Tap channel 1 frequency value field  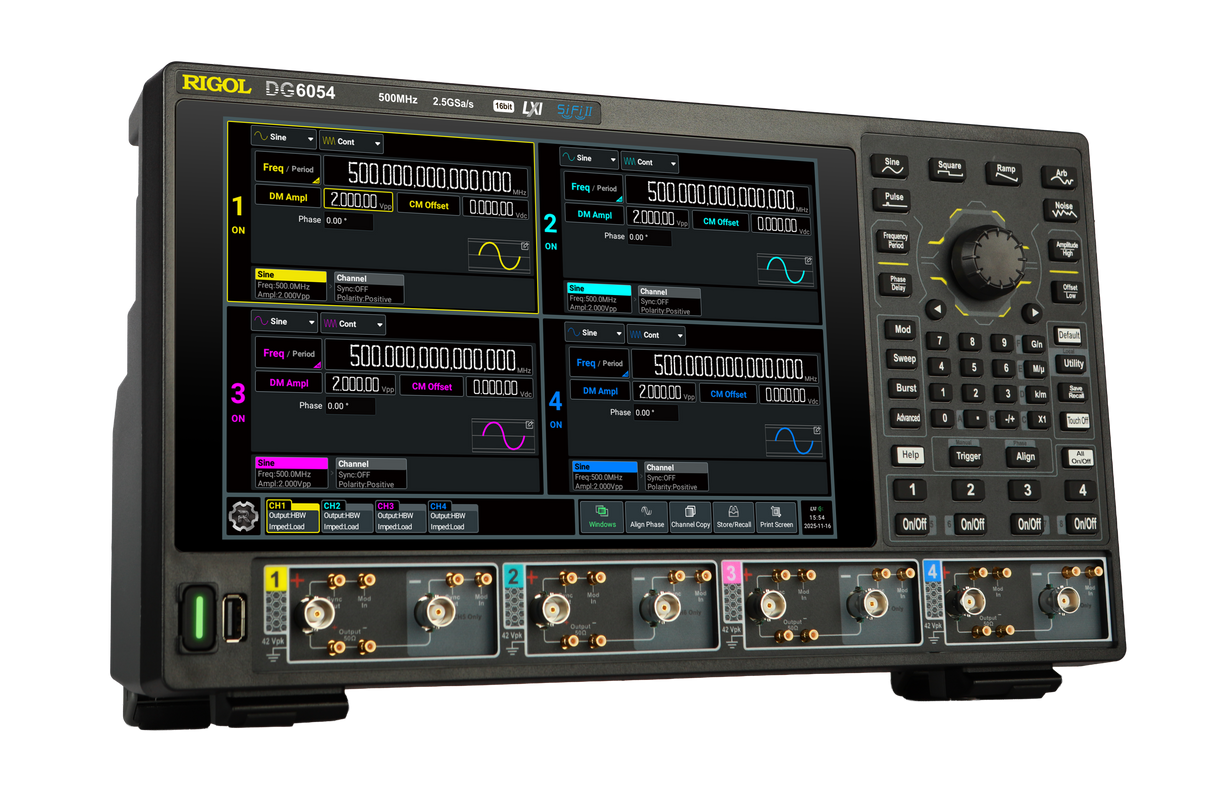click(428, 178)
